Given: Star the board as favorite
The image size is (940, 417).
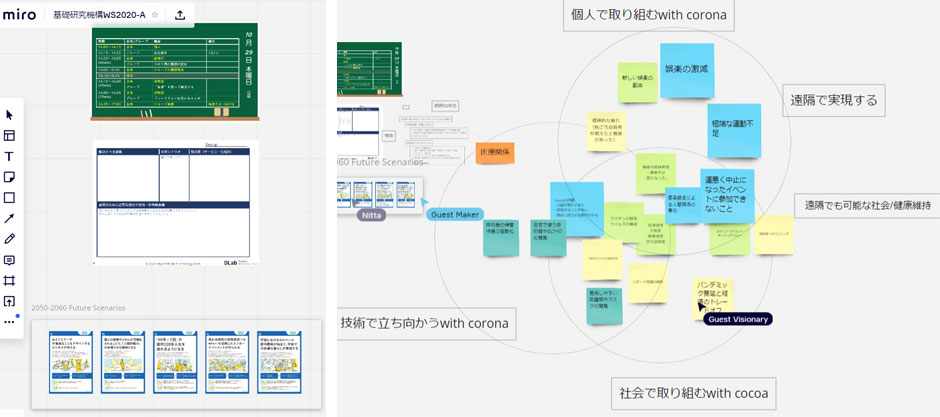Looking at the screenshot, I should point(155,15).
